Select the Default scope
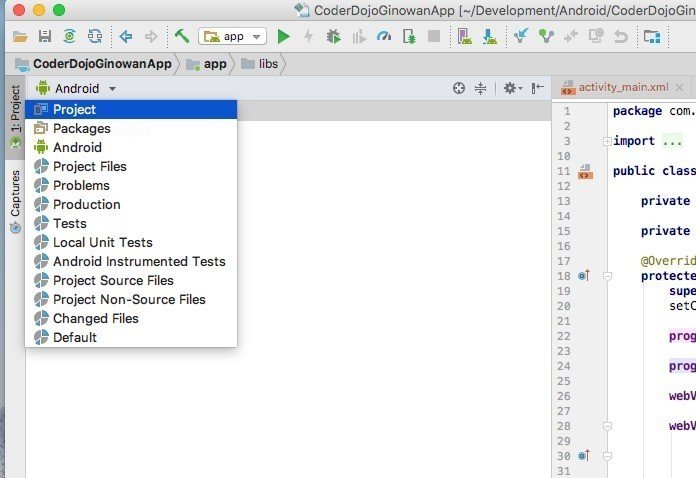The width and height of the screenshot is (696, 478). [x=131, y=337]
